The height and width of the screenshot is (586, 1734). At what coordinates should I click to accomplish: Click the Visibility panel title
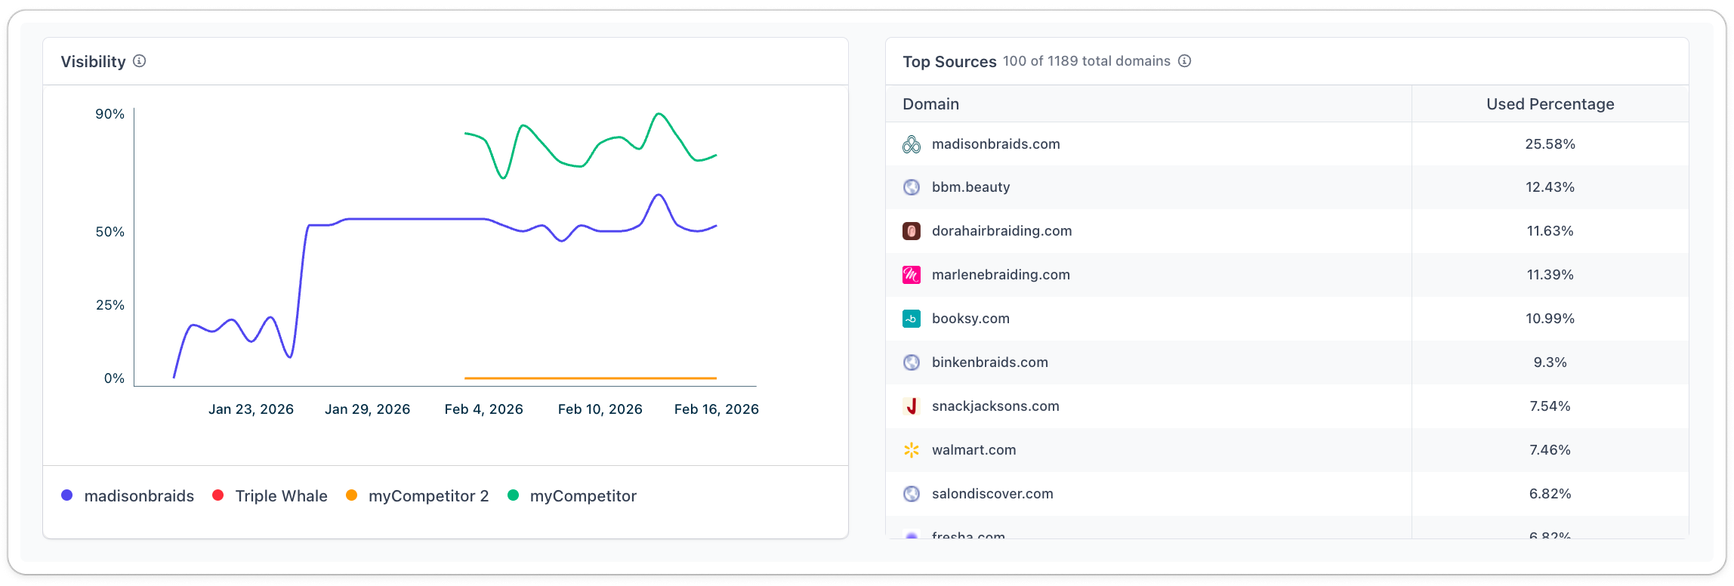93,62
